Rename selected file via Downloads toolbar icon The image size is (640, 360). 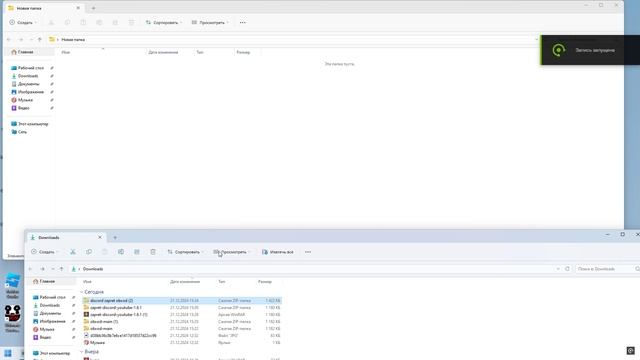(x=121, y=252)
